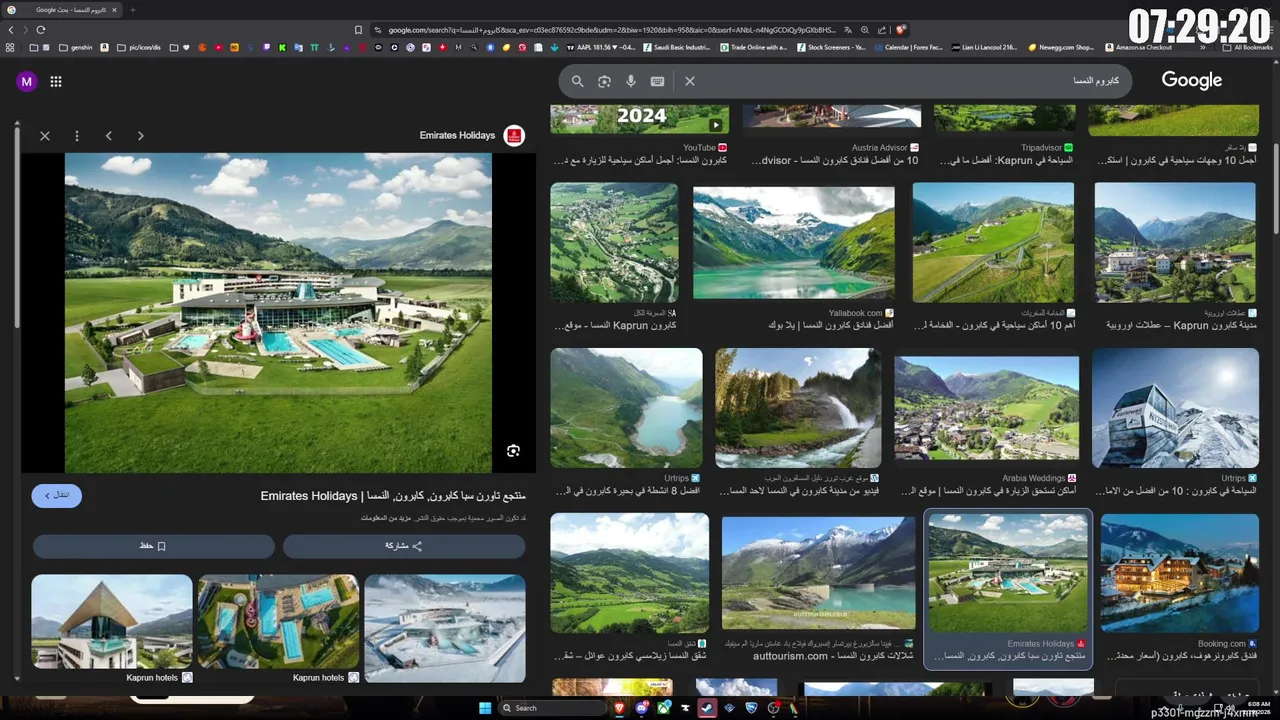The image size is (1280, 720).
Task: Click the Google logo
Action: tap(1192, 81)
